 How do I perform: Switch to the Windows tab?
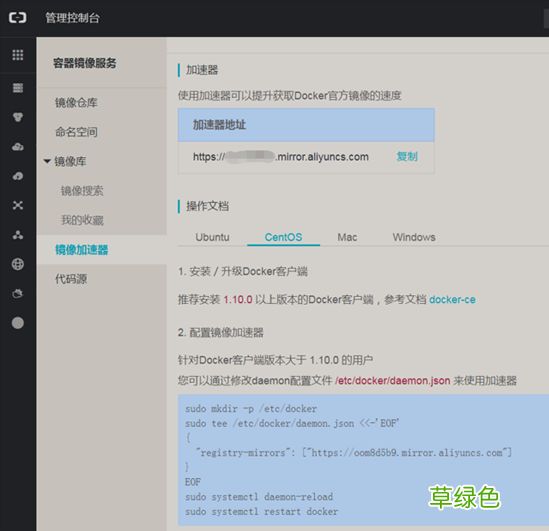tap(414, 237)
